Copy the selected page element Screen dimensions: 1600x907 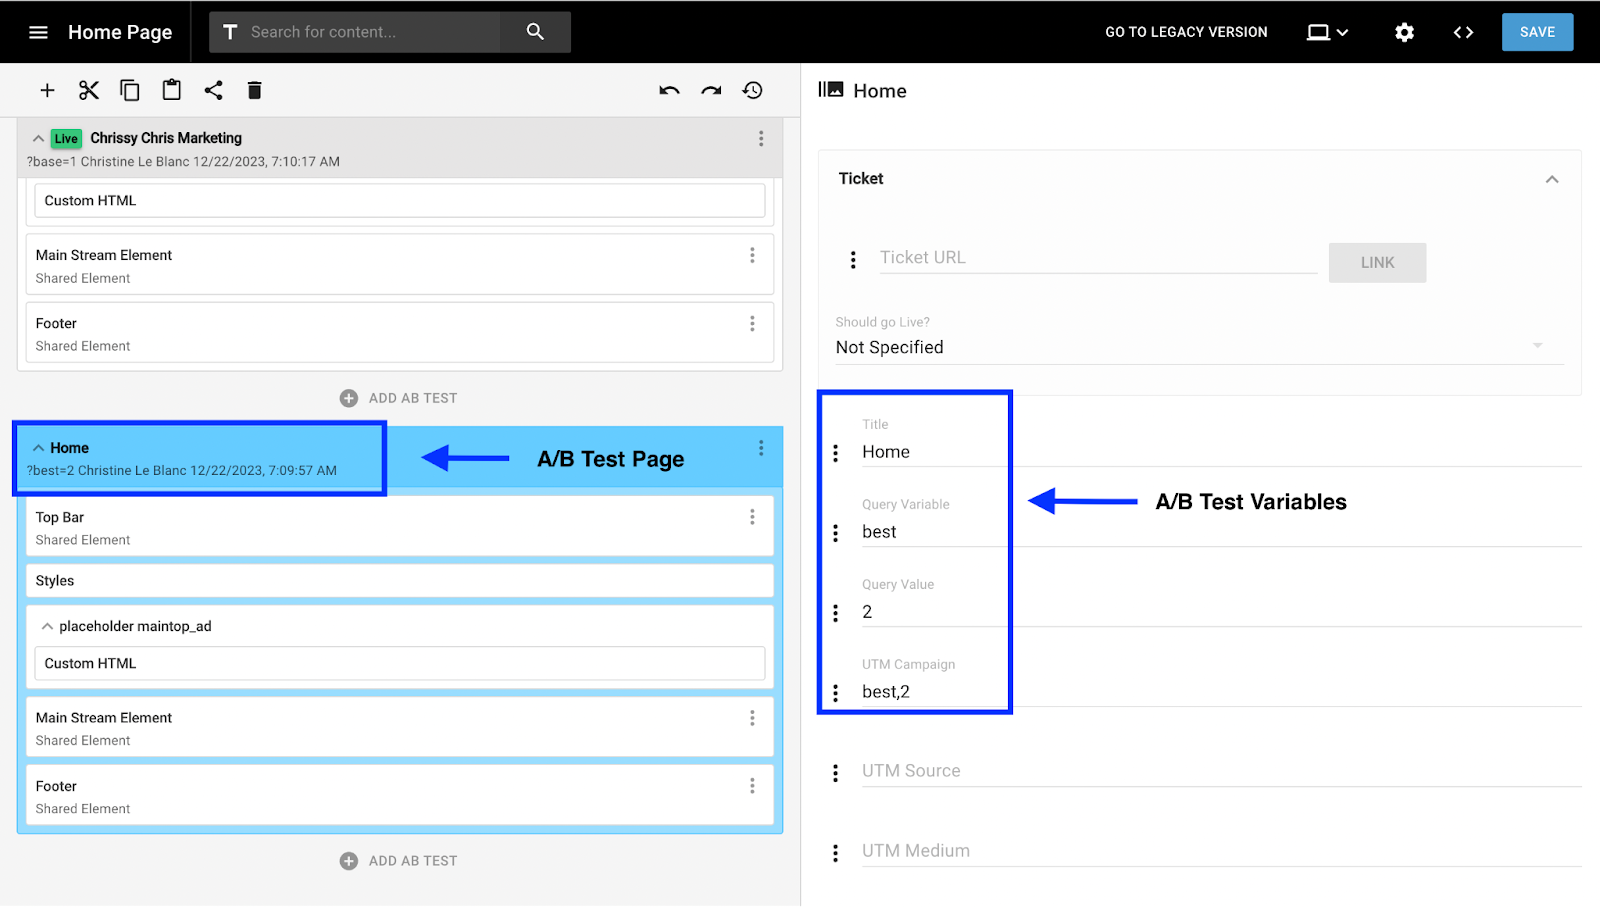(129, 89)
